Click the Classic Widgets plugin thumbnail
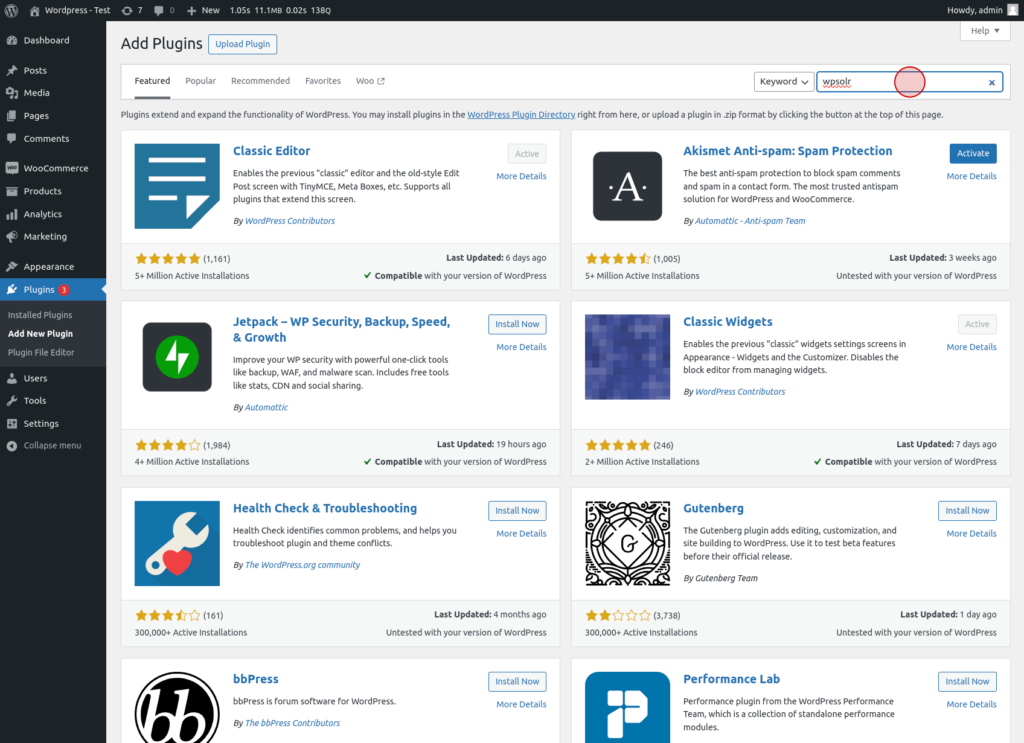1024x743 pixels. pos(627,357)
